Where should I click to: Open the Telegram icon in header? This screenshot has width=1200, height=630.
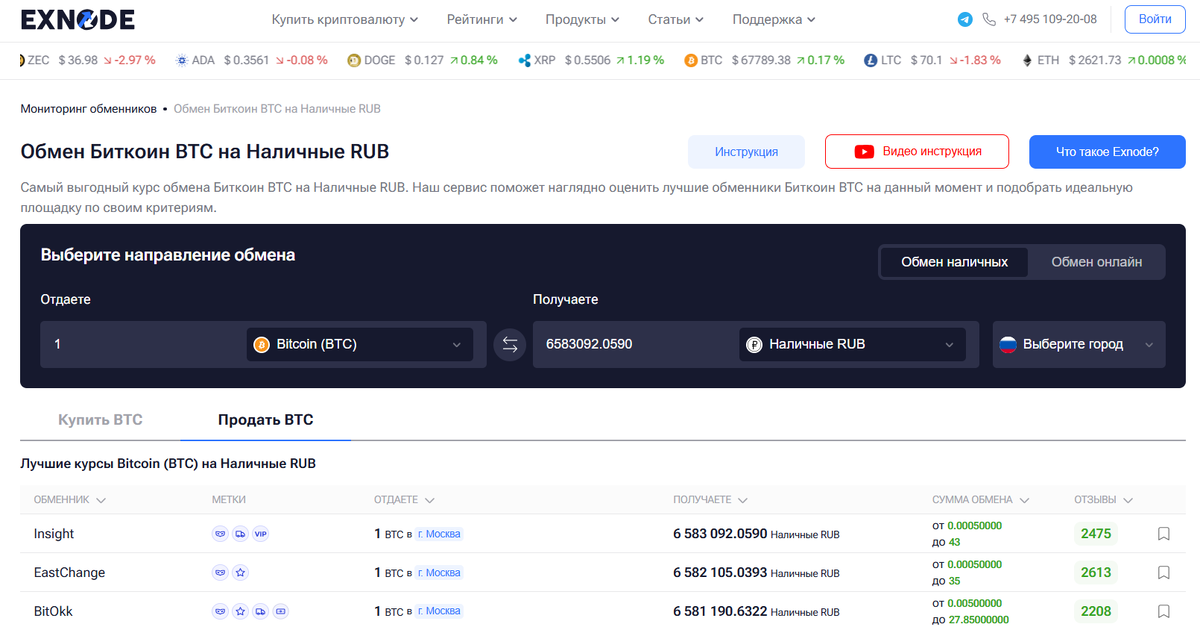[x=965, y=19]
